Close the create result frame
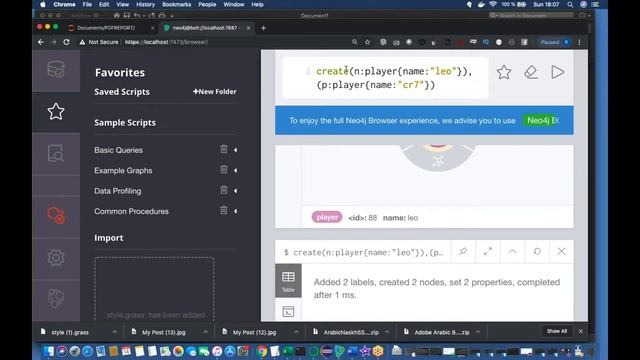The width and height of the screenshot is (640, 360). pos(562,251)
